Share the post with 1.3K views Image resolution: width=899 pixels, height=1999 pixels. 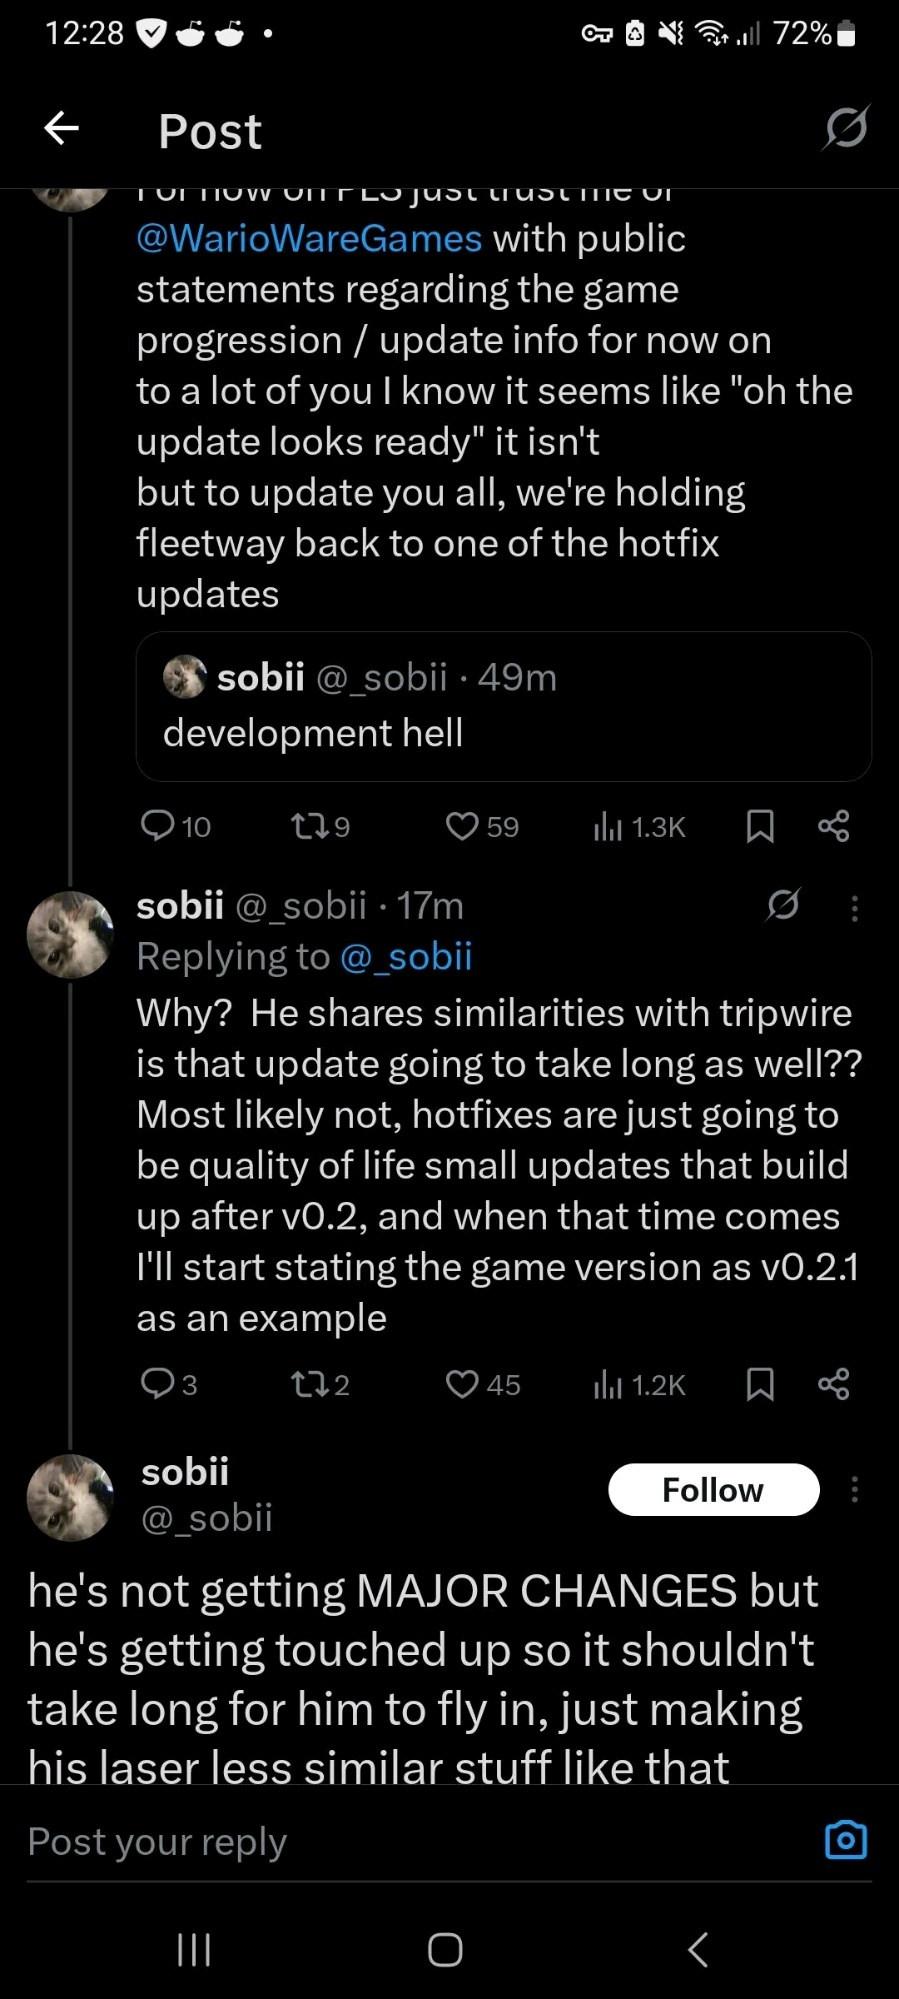[x=834, y=825]
